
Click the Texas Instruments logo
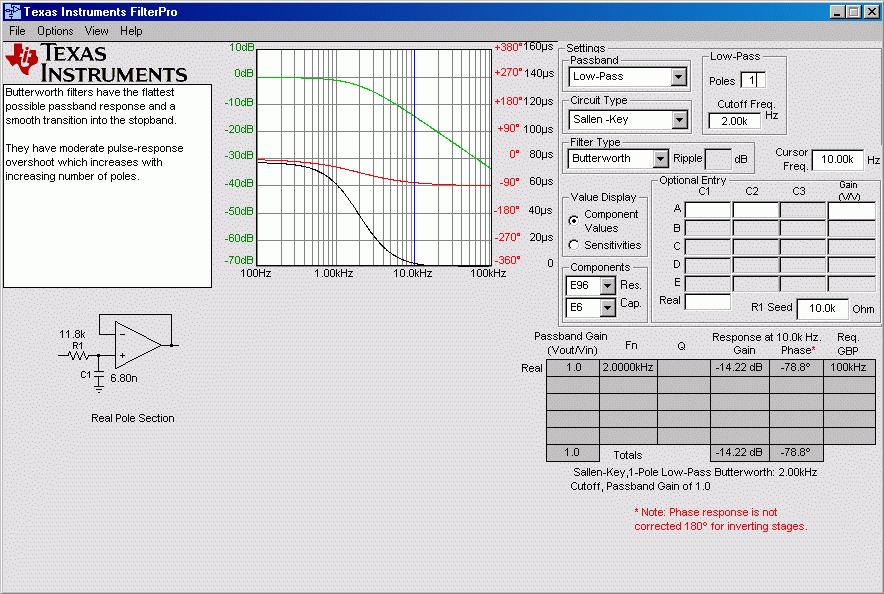(x=96, y=63)
